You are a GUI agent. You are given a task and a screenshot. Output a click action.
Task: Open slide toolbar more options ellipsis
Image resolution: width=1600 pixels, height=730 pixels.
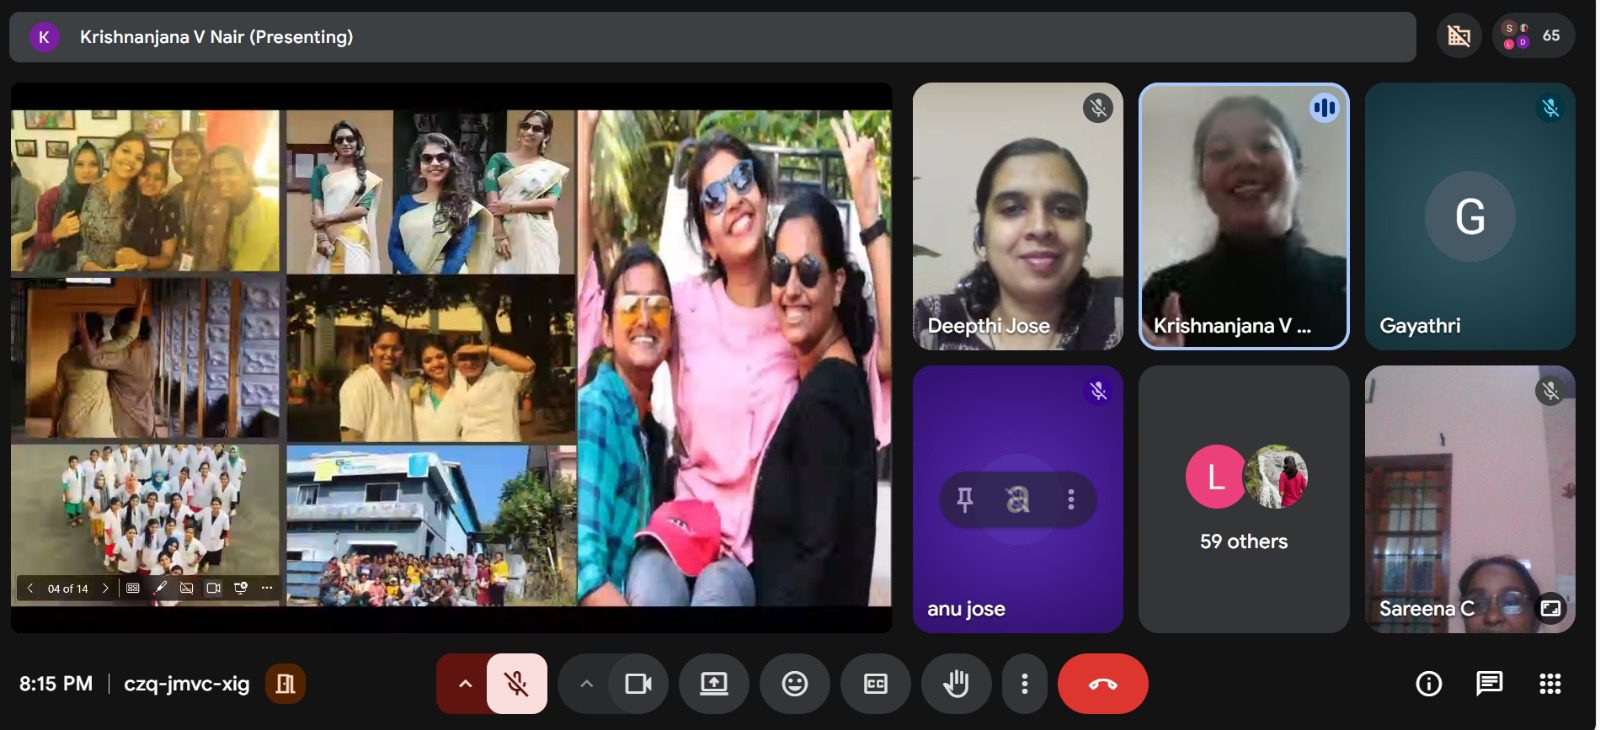[x=267, y=588]
